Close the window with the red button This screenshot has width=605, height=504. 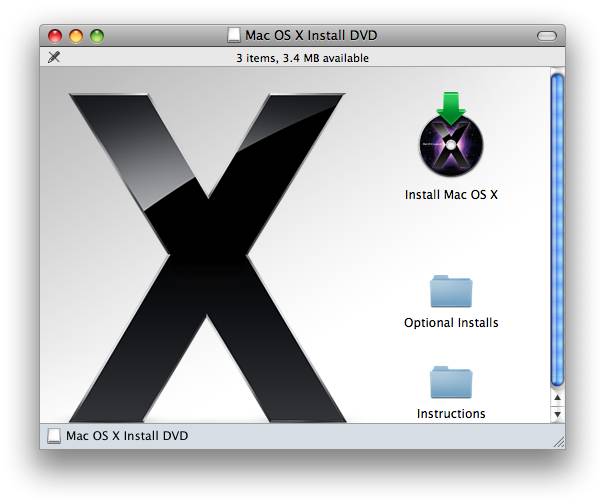(x=55, y=36)
